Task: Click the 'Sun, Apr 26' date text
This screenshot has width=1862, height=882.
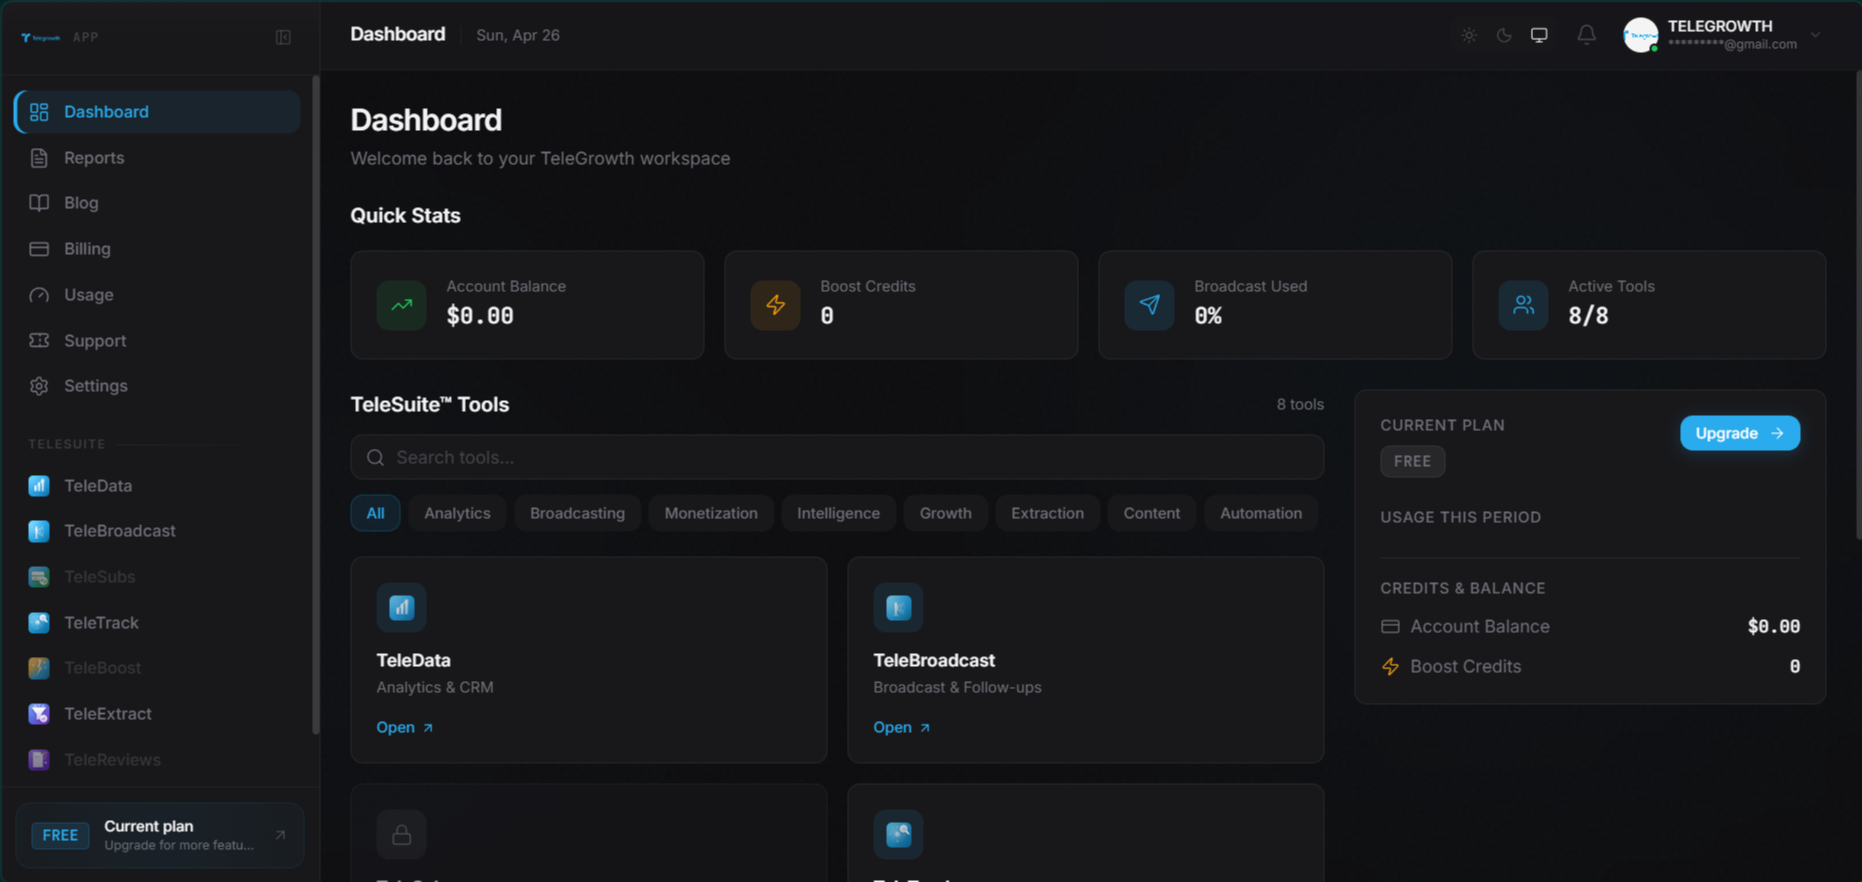Action: coord(518,35)
